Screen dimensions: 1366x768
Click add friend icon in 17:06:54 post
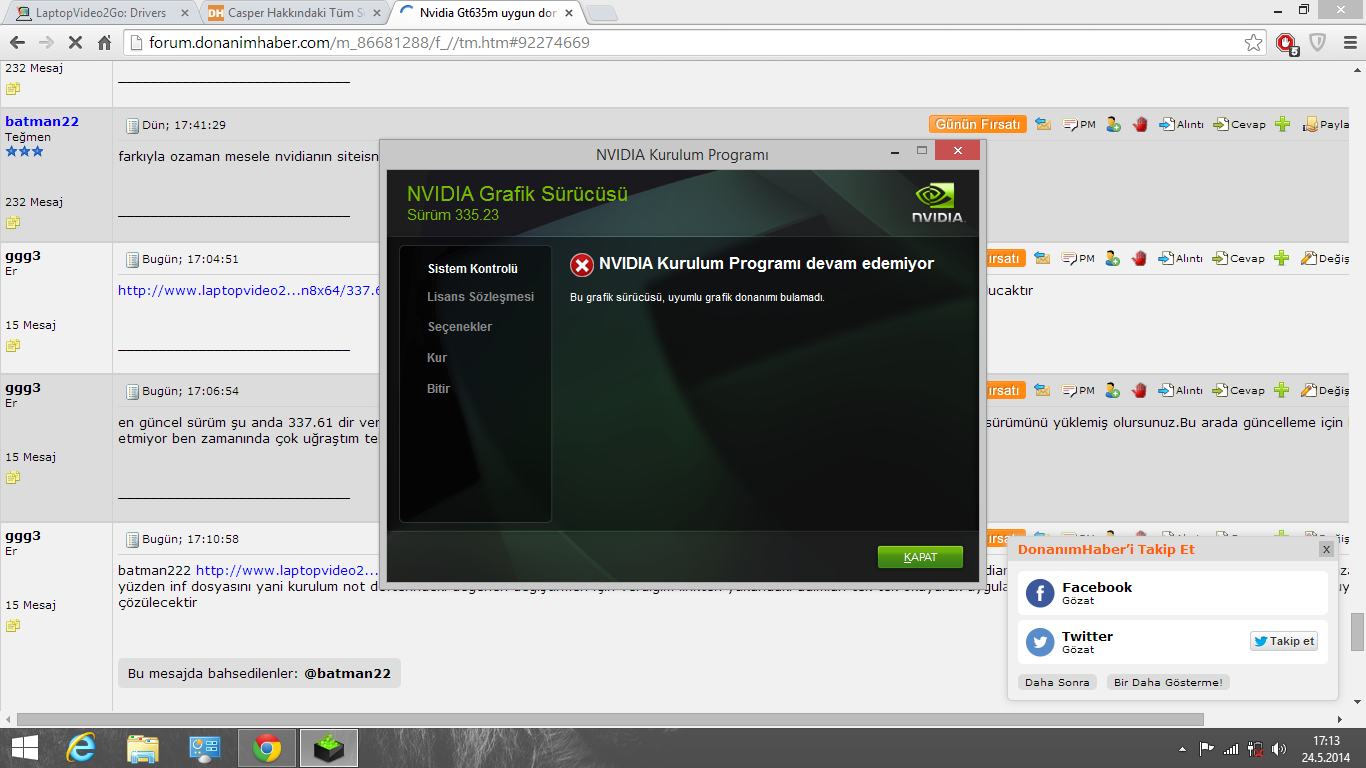[1113, 390]
